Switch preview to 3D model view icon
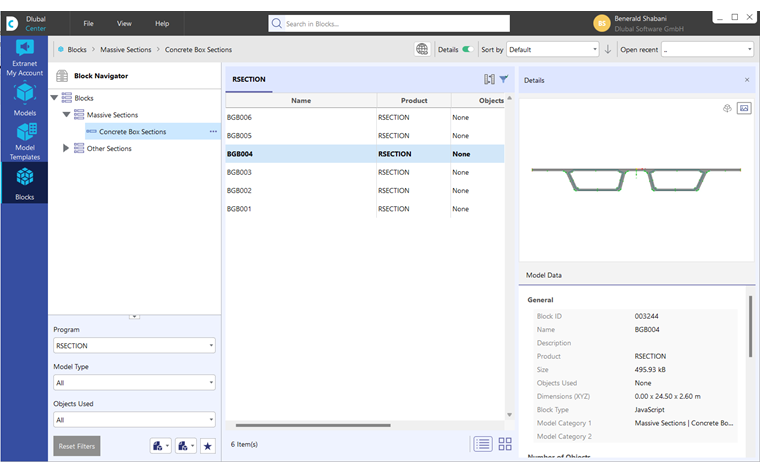Screen dimensions: 760x473 coord(727,108)
